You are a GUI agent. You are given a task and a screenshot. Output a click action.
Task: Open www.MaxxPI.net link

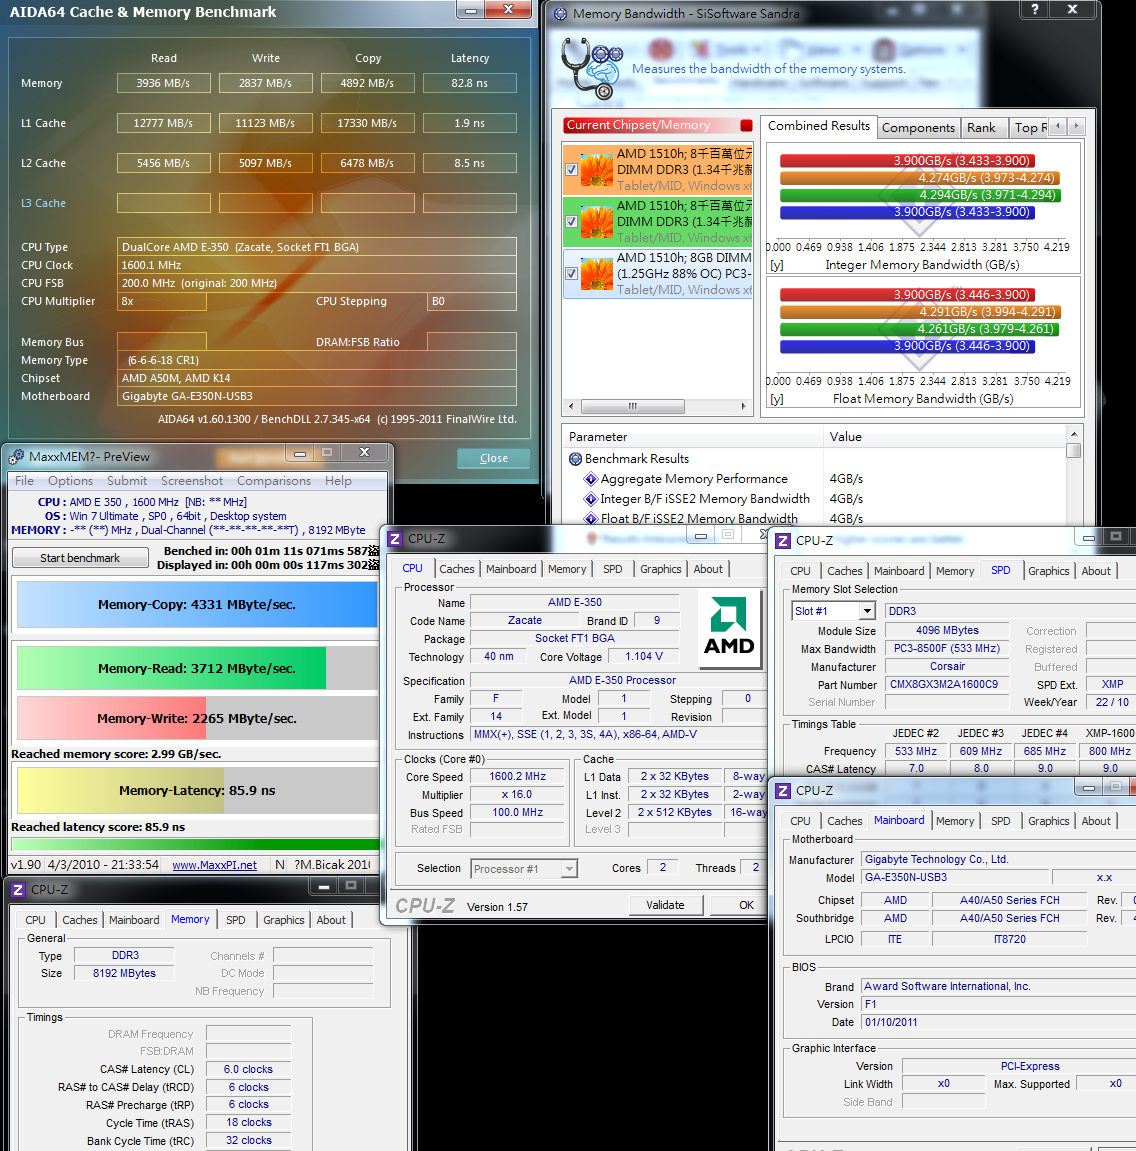214,865
